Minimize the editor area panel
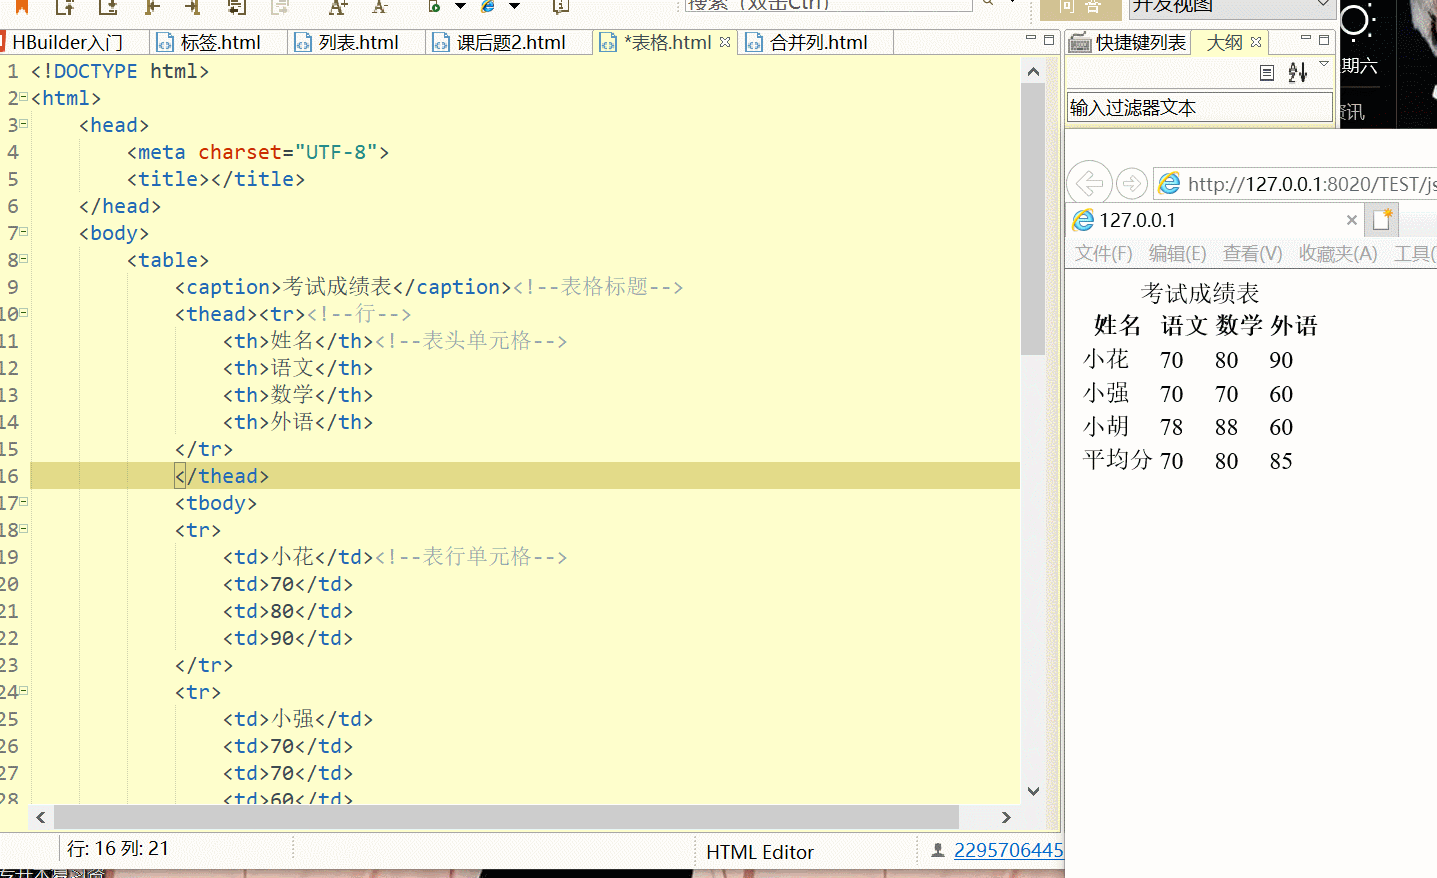Screen dimensions: 1437x878 (1031, 39)
